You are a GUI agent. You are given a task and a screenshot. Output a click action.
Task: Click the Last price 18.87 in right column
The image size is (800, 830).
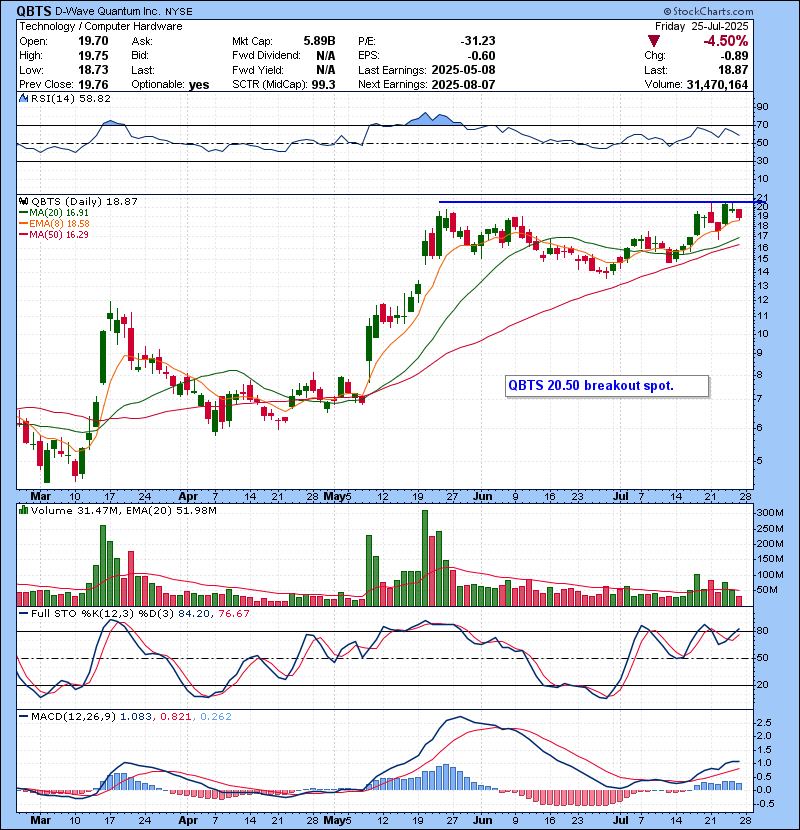[x=733, y=70]
